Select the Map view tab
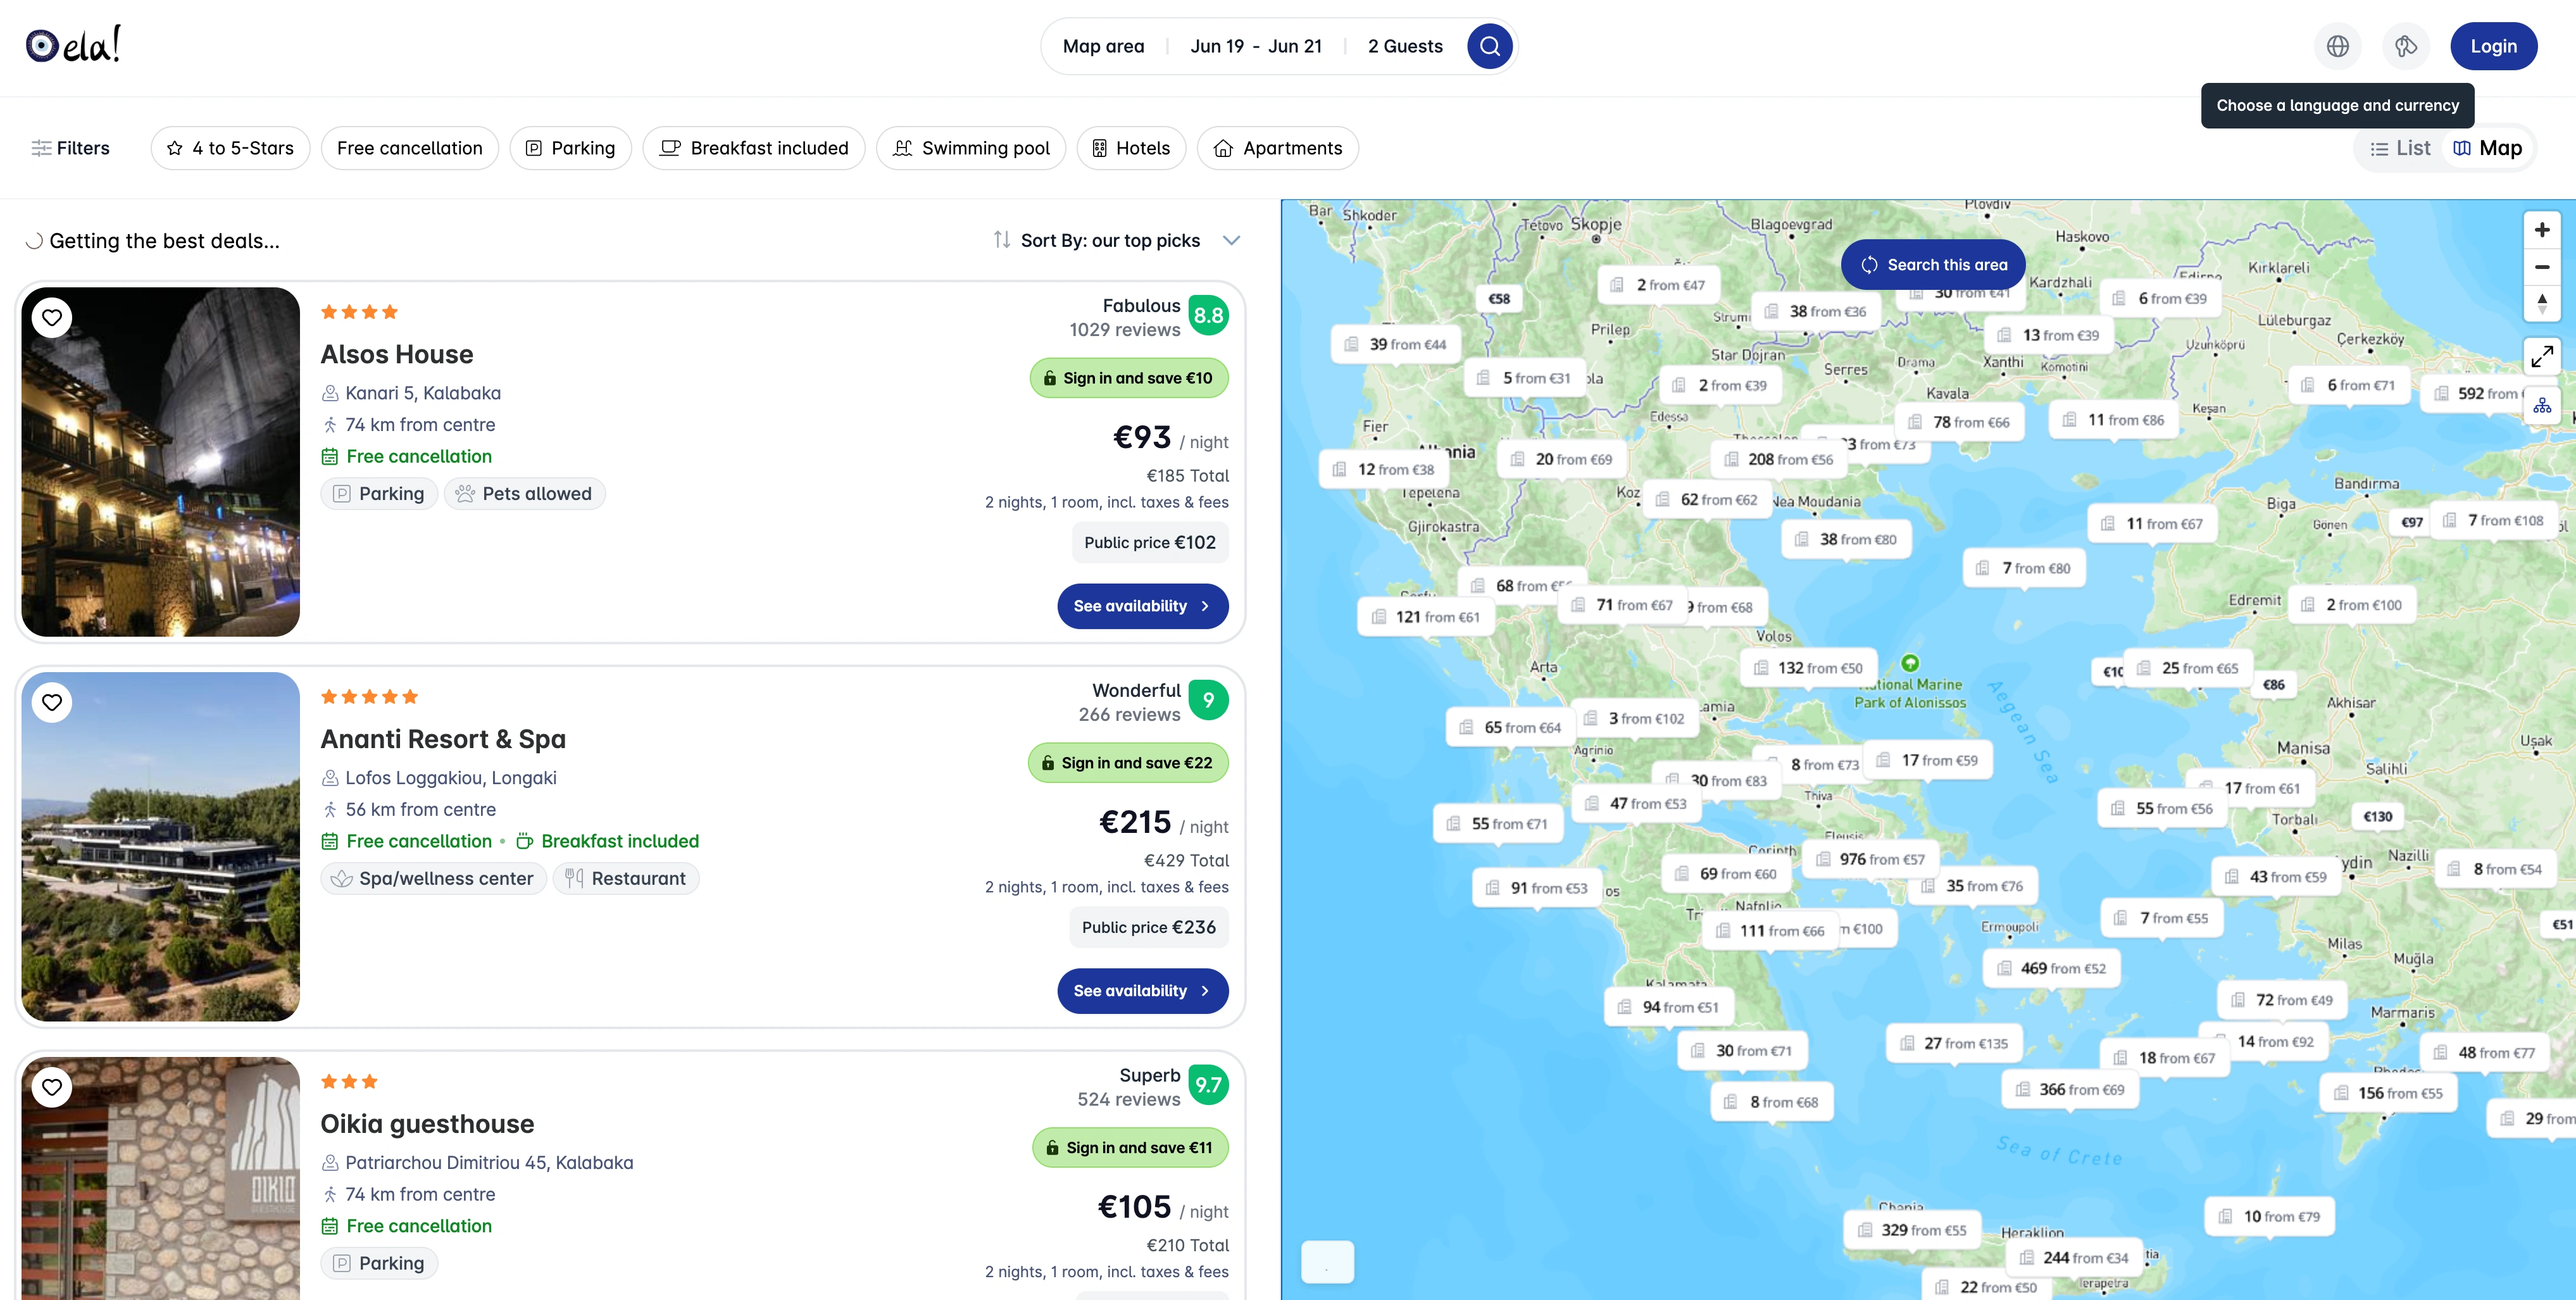2576x1300 pixels. pyautogui.click(x=2487, y=148)
